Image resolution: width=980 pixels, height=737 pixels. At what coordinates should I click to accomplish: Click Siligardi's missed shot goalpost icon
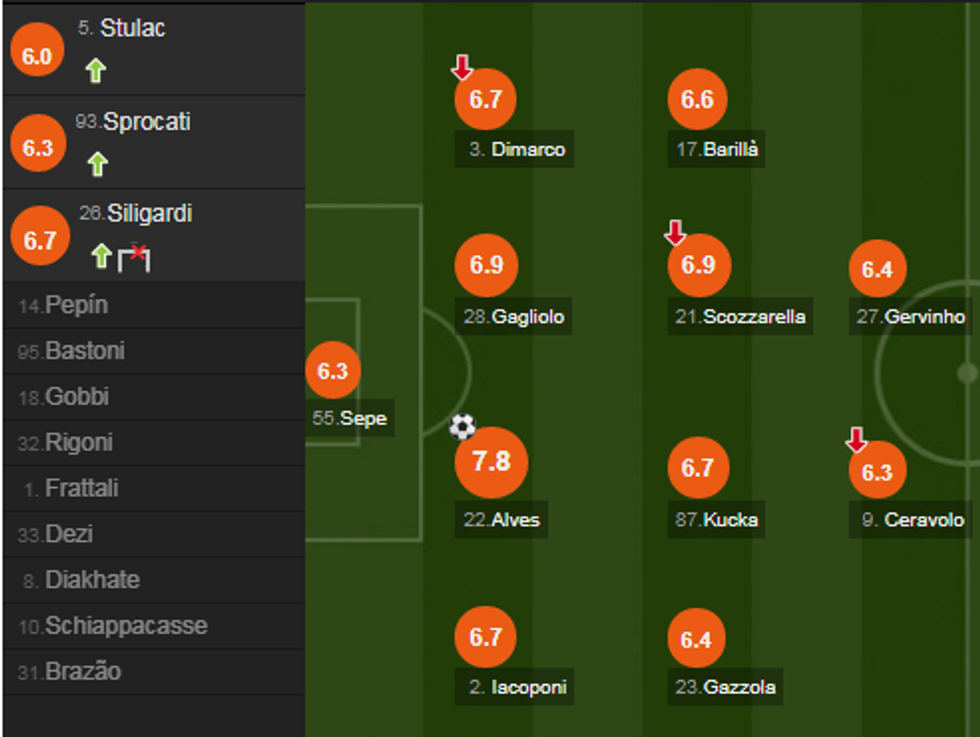click(134, 257)
